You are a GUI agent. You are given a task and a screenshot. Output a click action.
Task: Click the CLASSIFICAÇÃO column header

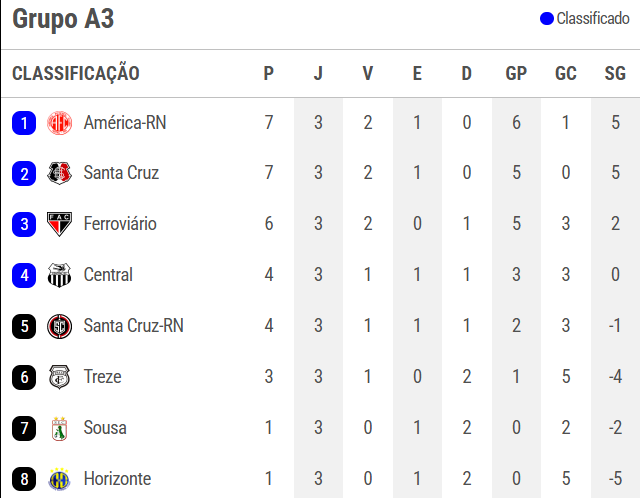pyautogui.click(x=76, y=73)
